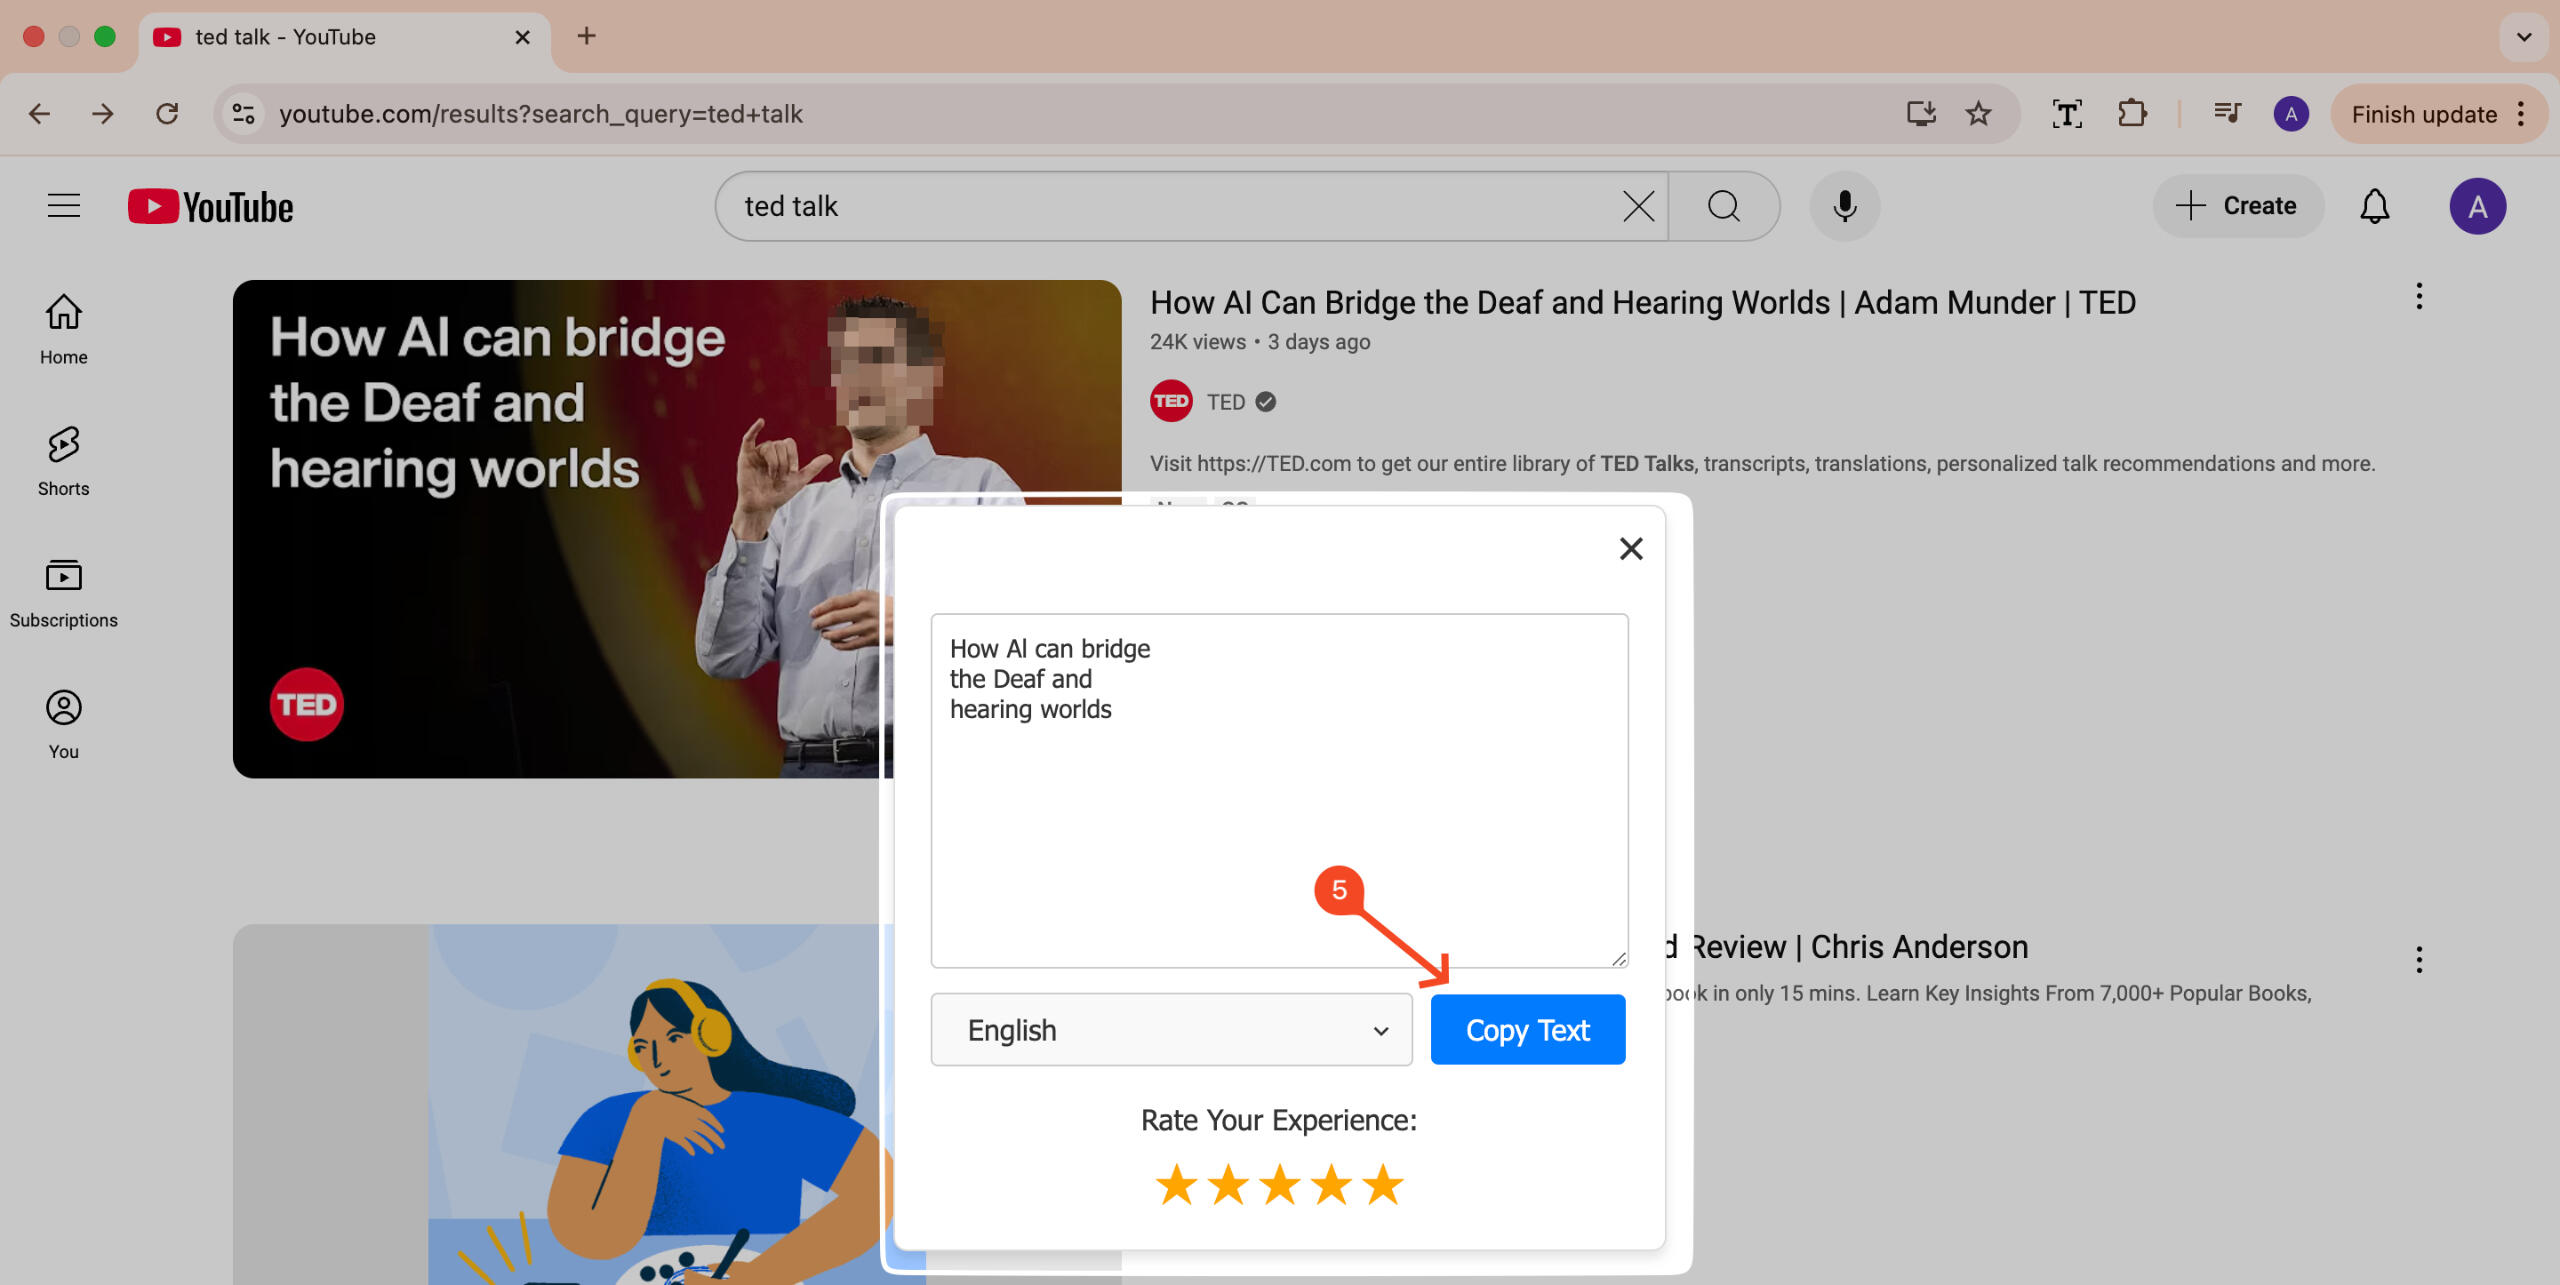Viewport: 2560px width, 1285px height.
Task: Open Subscriptions in the sidebar
Action: (x=63, y=592)
